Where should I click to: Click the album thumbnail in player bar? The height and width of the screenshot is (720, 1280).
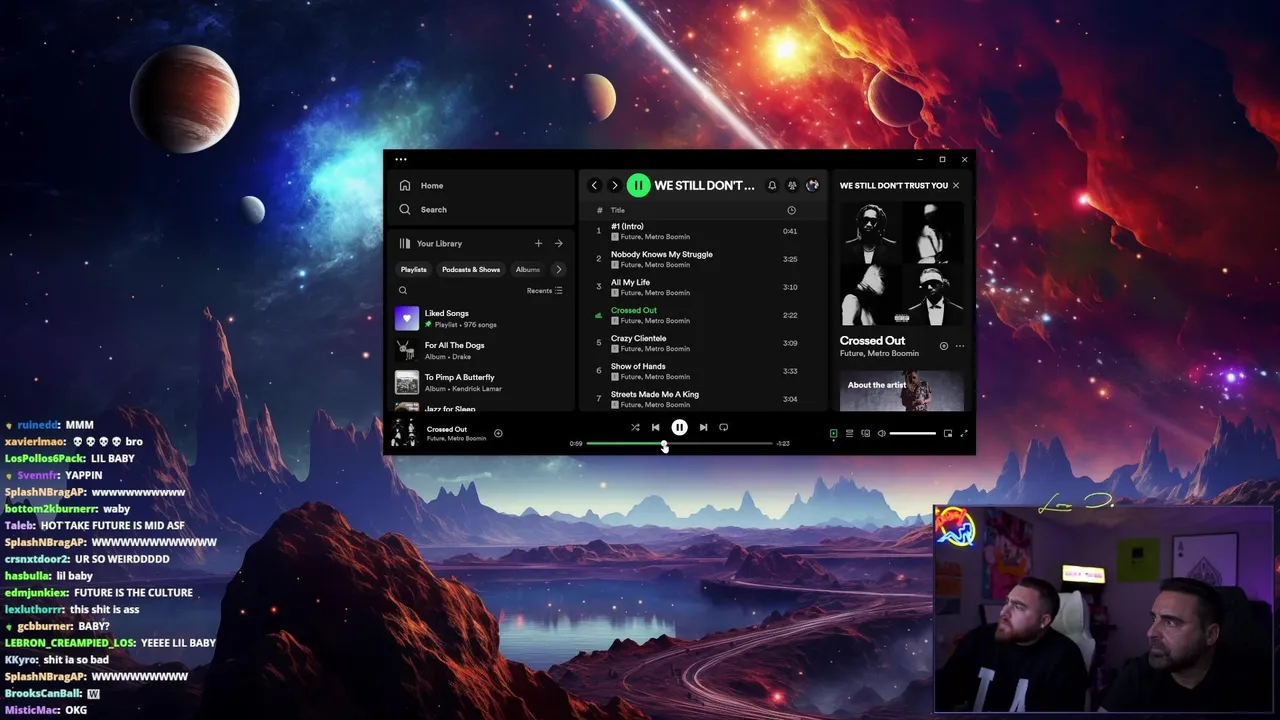pos(404,433)
